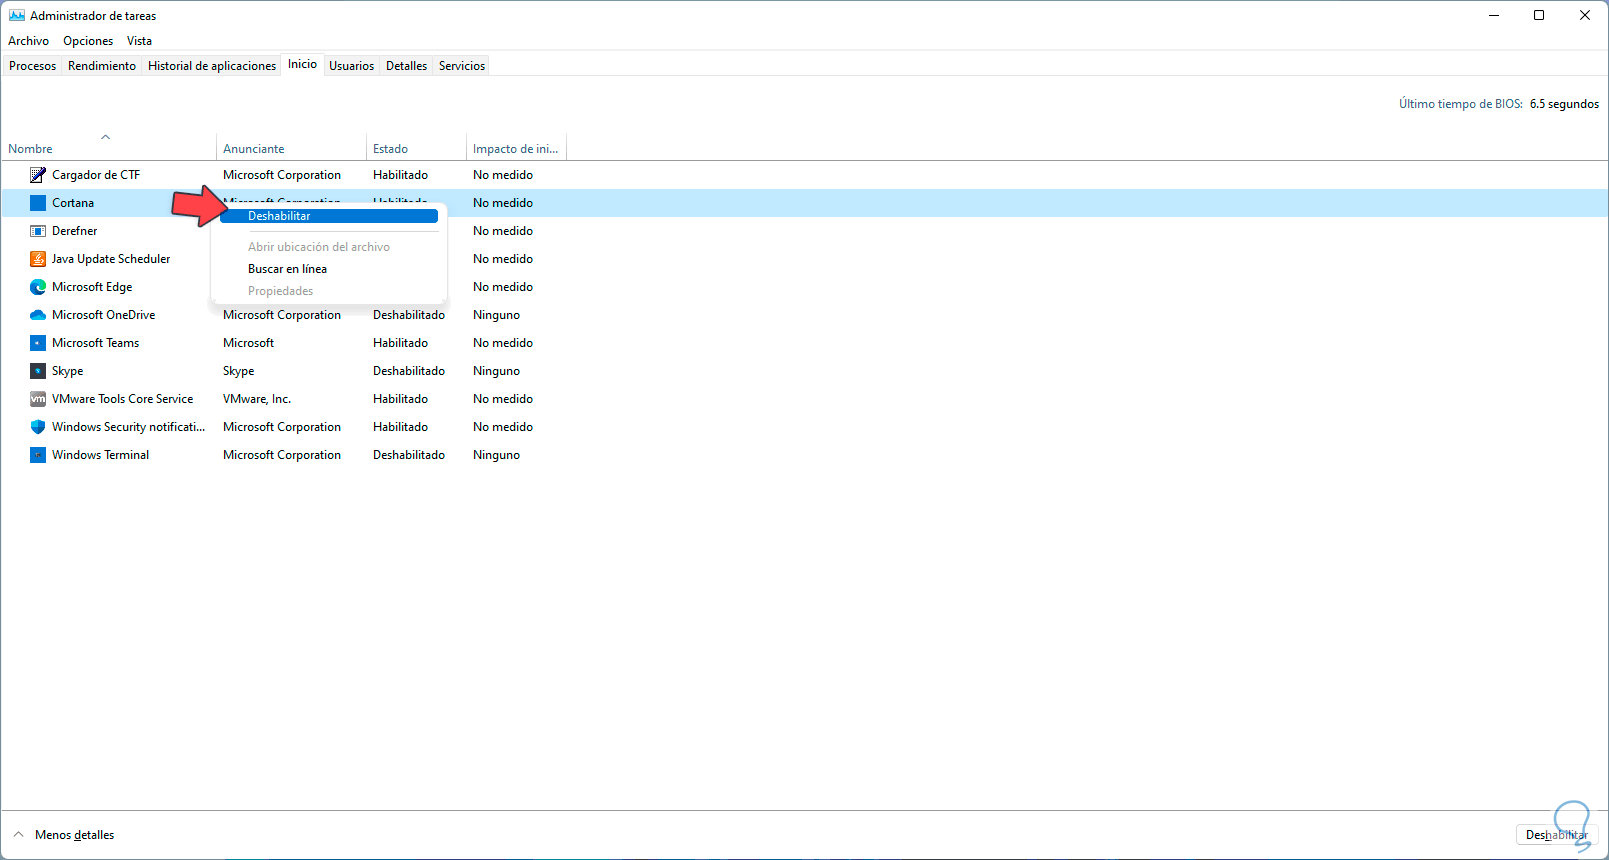
Task: Click Habilitado status in Microsoft Teams row
Action: 400,343
